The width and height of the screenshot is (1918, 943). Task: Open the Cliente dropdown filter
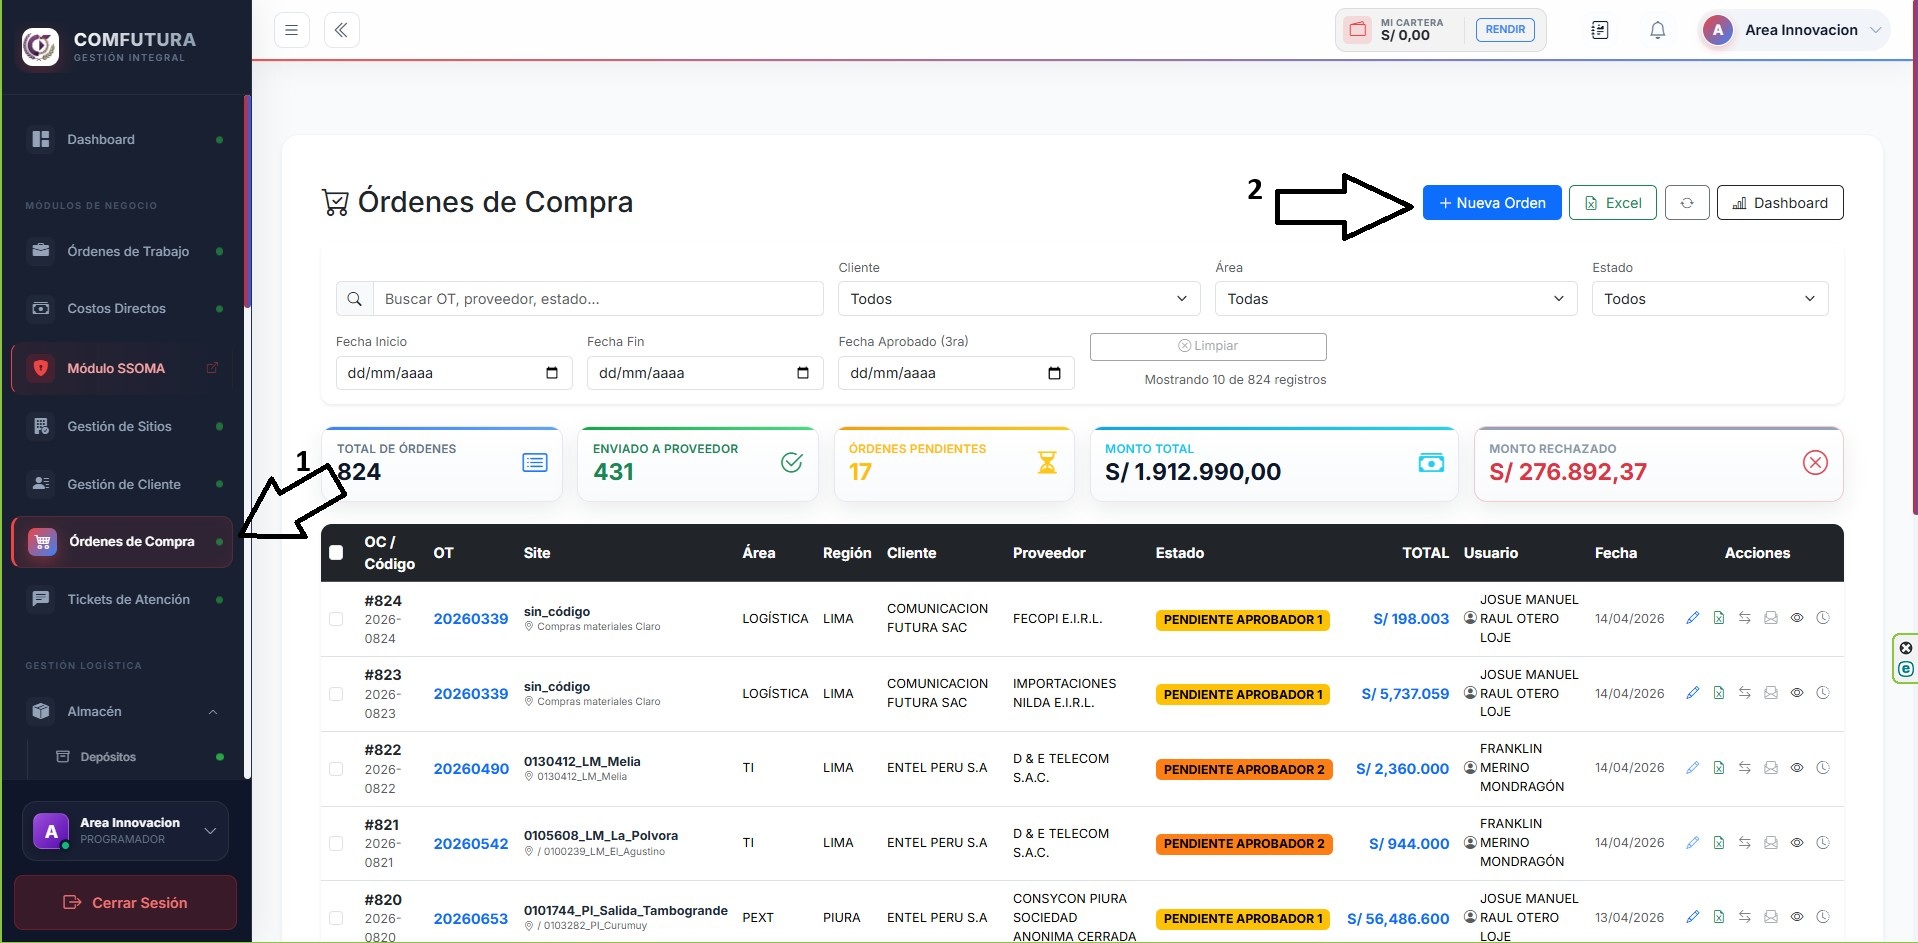pyautogui.click(x=1019, y=299)
